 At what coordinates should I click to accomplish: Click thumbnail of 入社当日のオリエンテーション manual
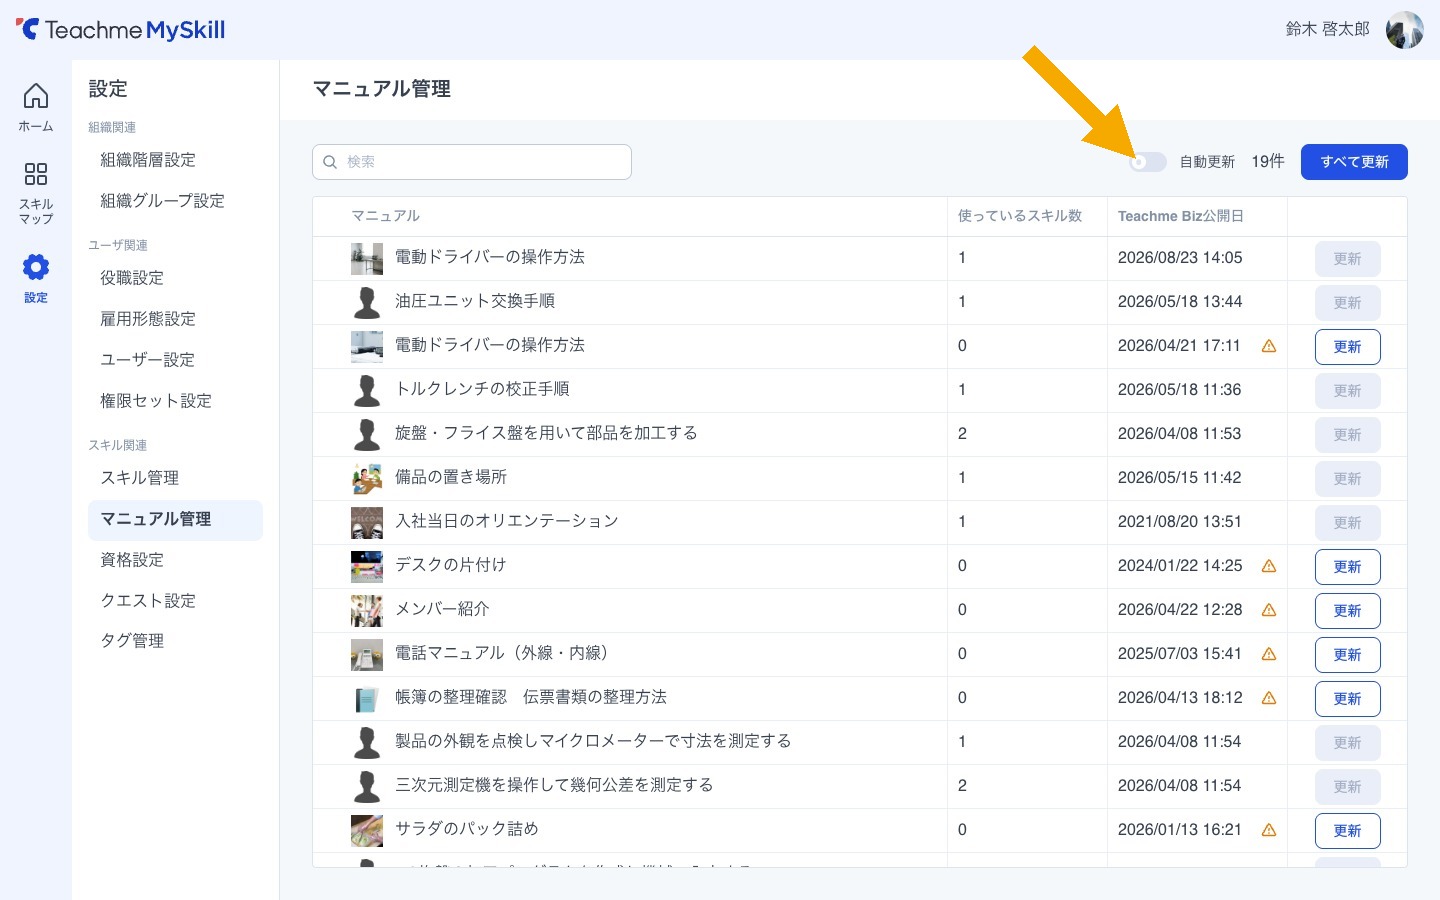(367, 523)
